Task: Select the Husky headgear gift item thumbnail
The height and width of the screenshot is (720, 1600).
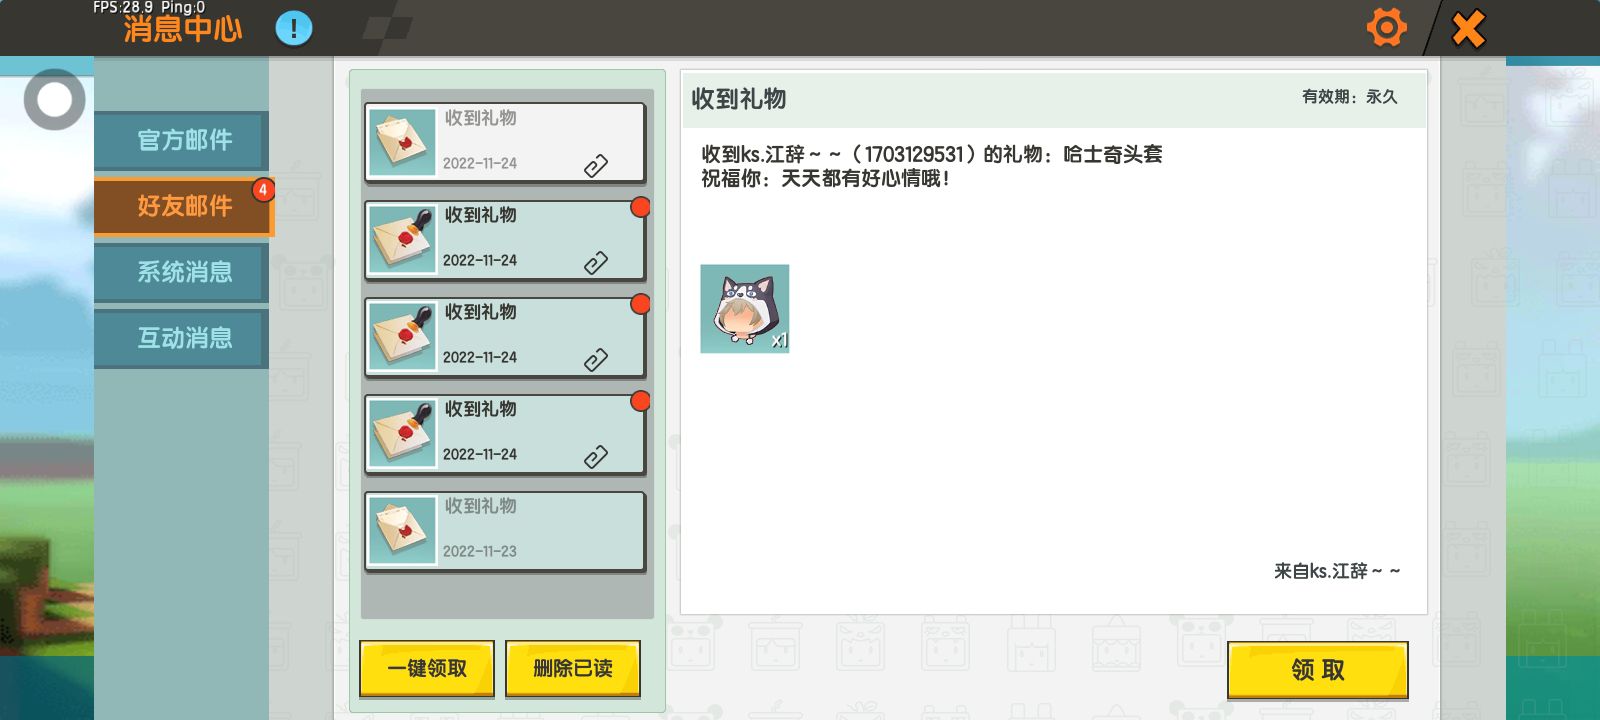Action: pos(745,308)
